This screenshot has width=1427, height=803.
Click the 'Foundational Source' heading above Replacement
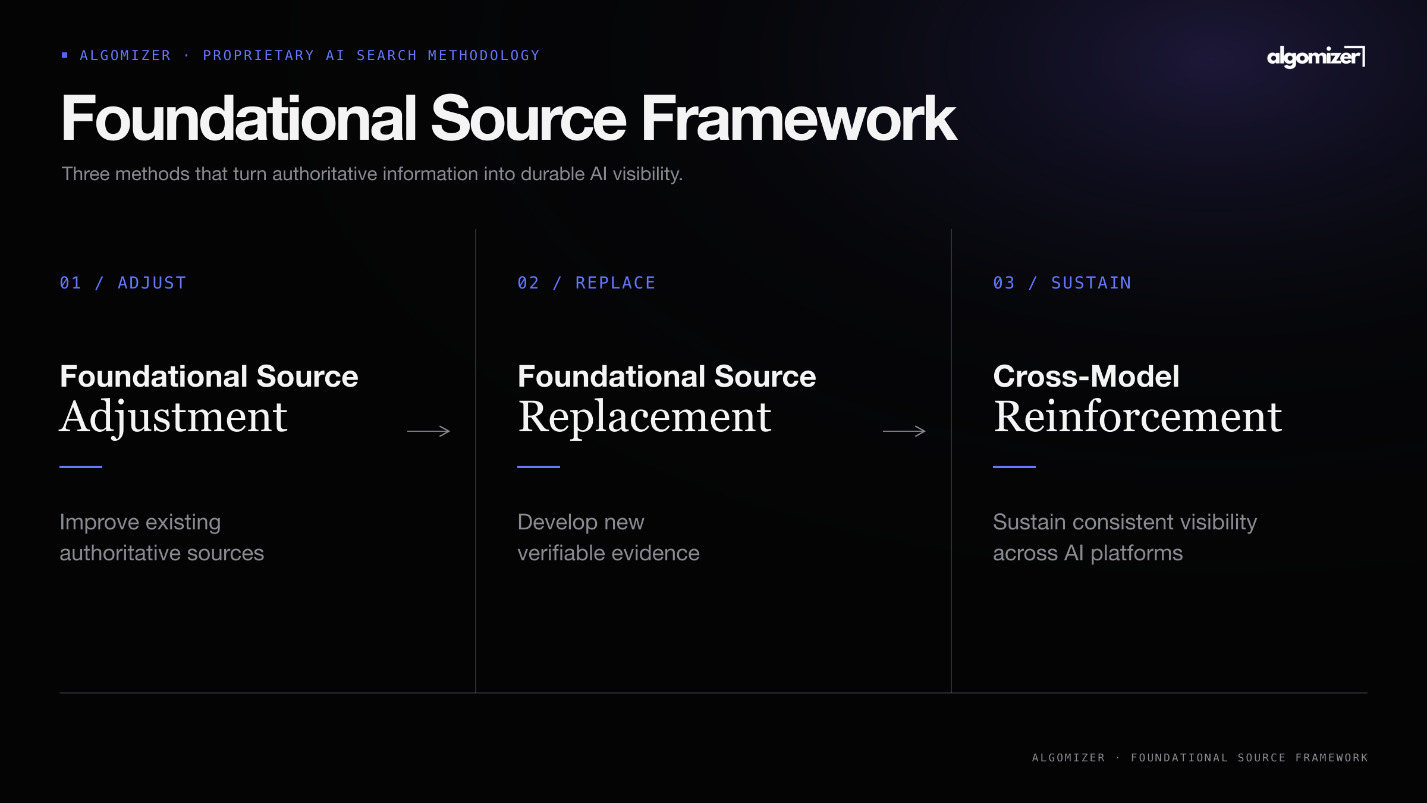coord(667,377)
